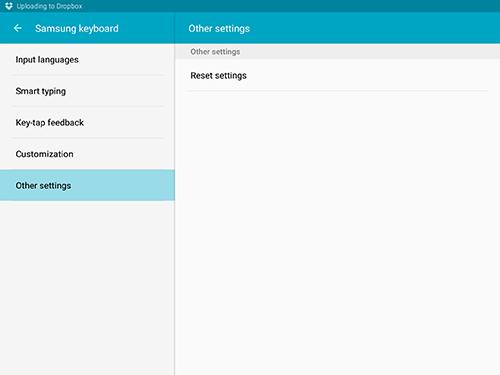This screenshot has height=375, width=500.
Task: Tap the Uploading to Dropbox status text
Action: (49, 6)
